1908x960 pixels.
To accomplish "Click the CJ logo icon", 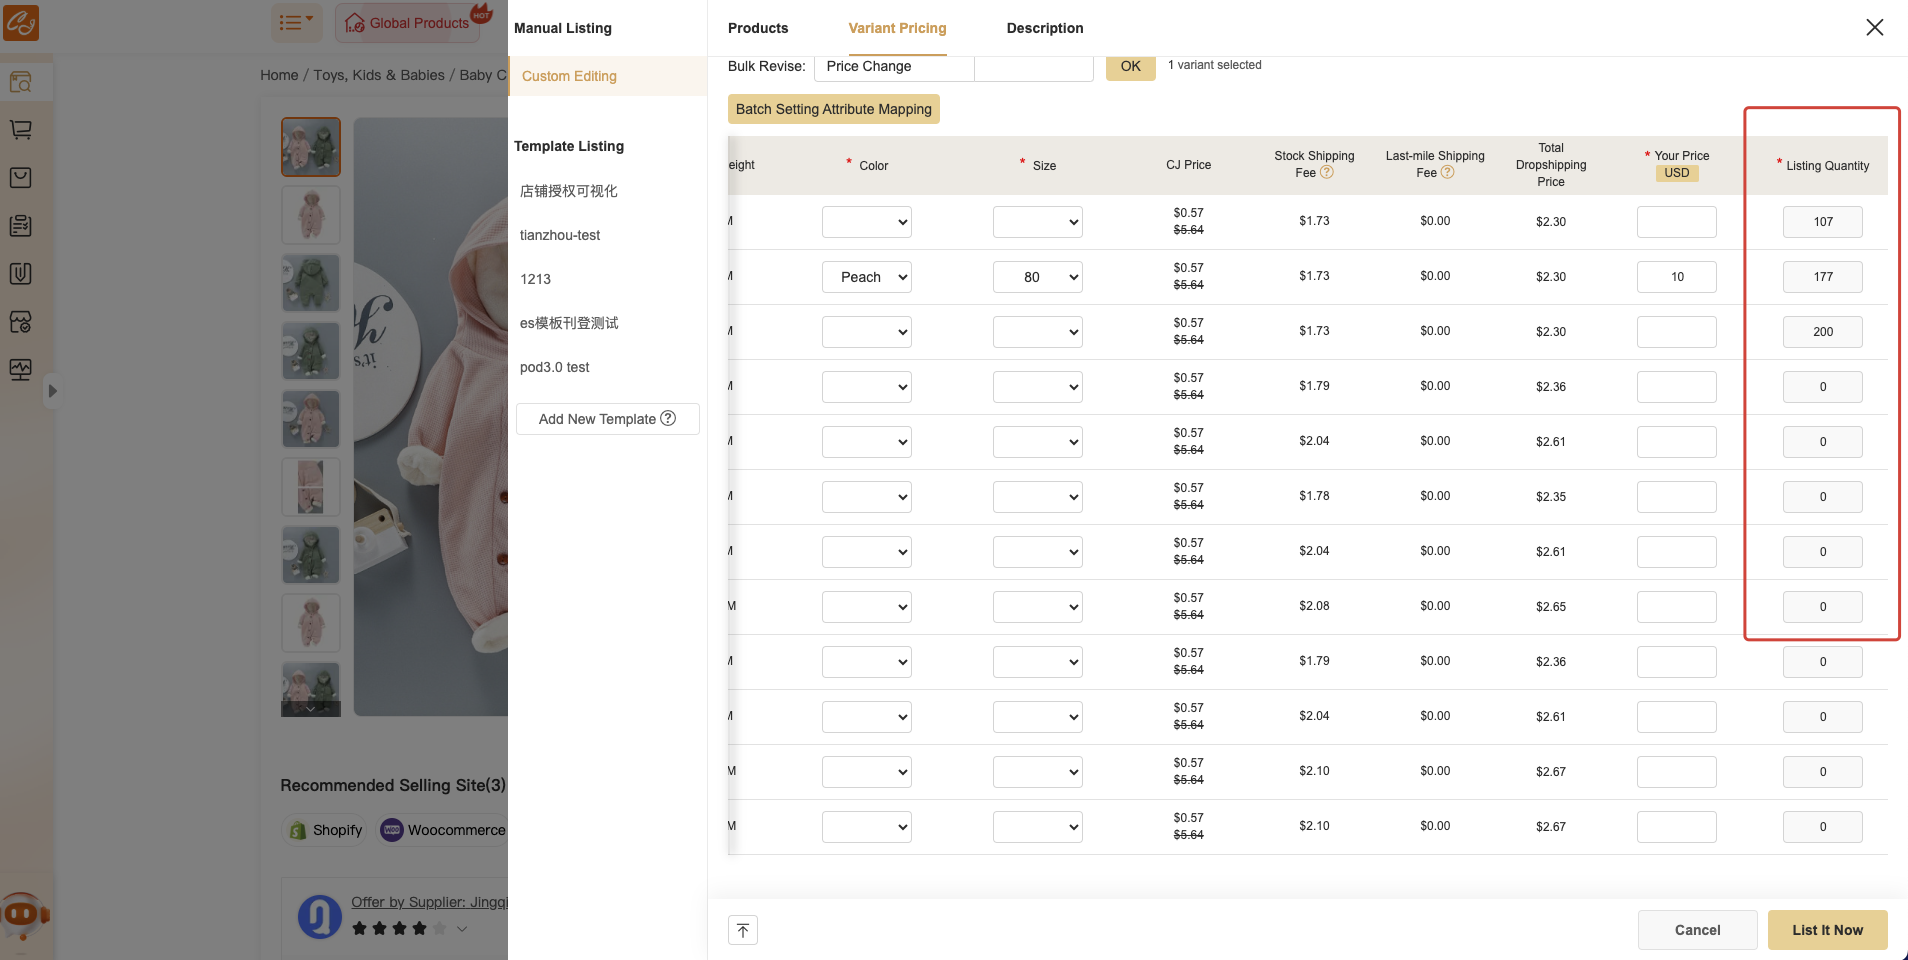I will click(21, 22).
